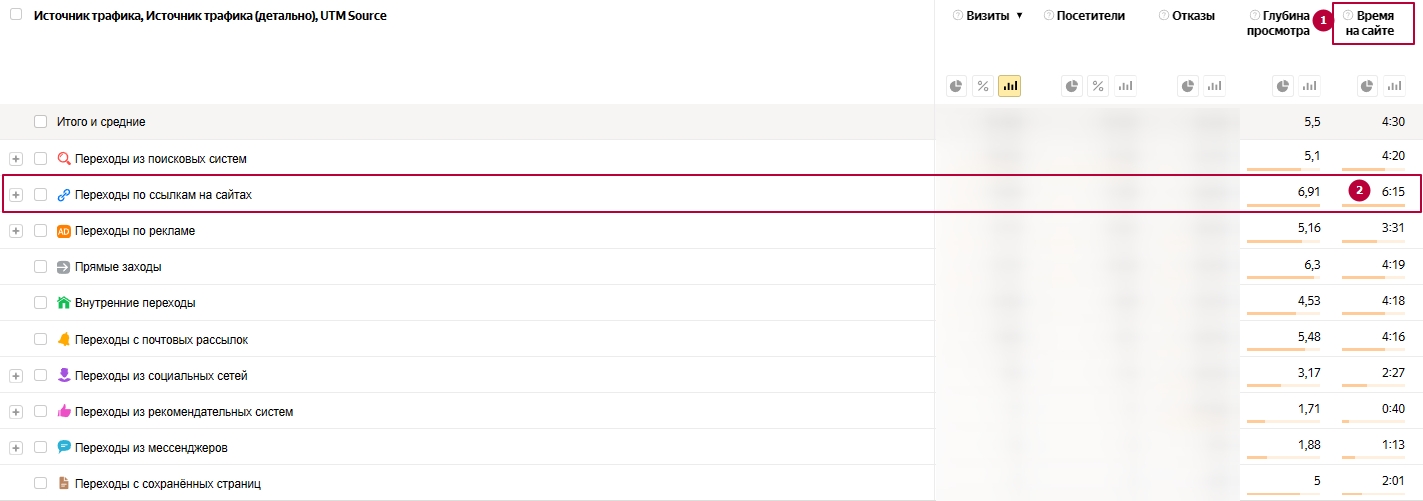Select all rows with header checkbox
This screenshot has width=1423, height=501.
(x=16, y=15)
